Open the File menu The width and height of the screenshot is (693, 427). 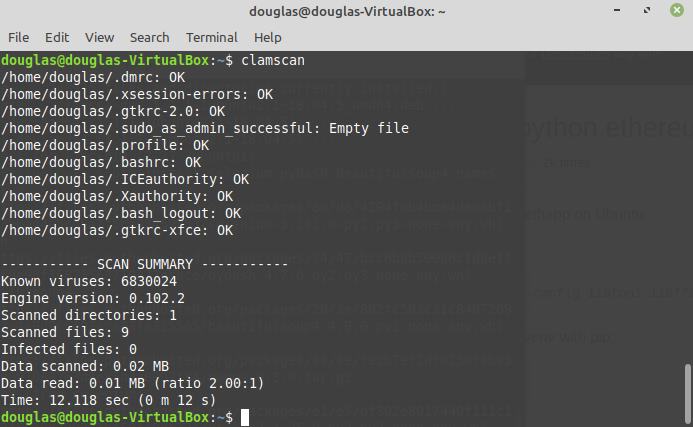19,38
